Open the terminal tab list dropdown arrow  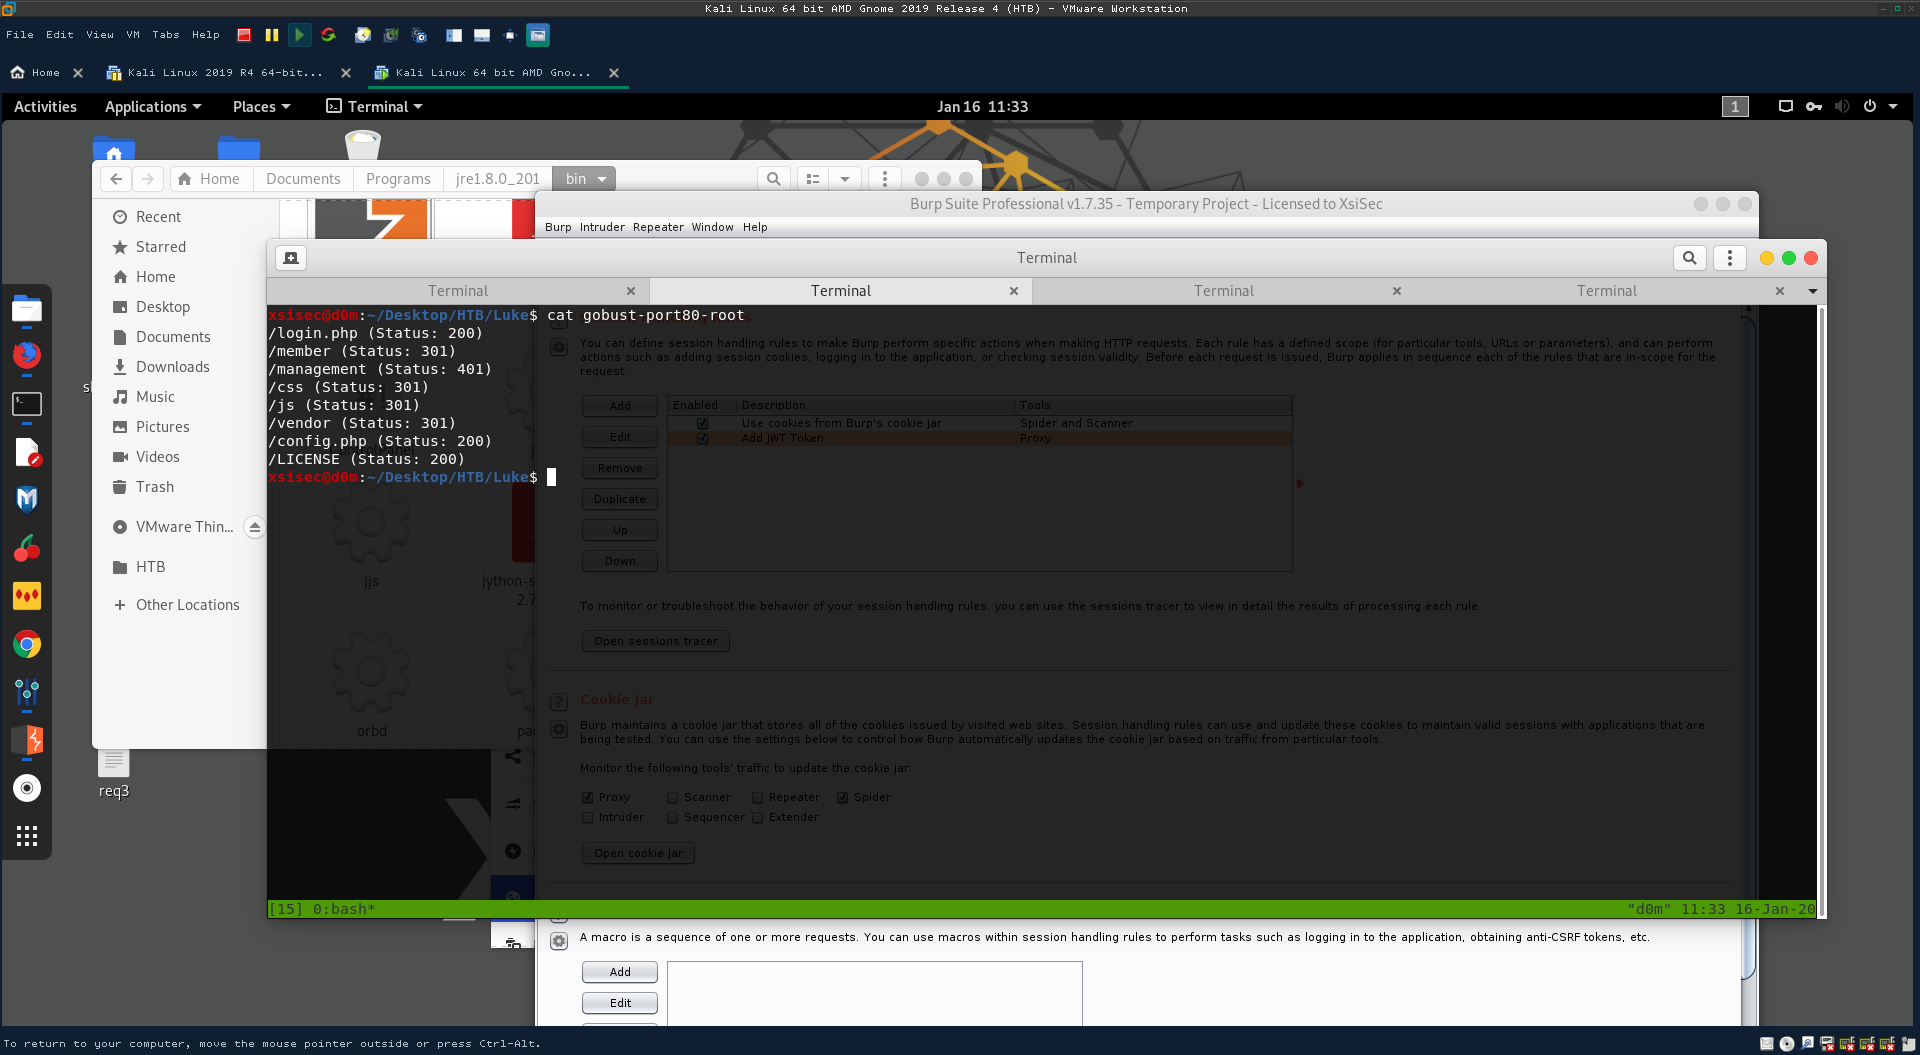pos(1812,291)
